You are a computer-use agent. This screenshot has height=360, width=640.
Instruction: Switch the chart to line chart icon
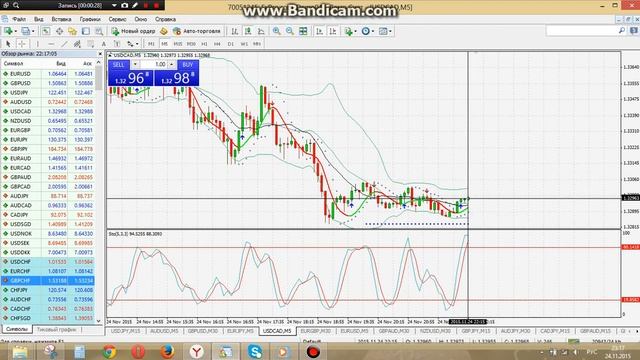(261, 31)
